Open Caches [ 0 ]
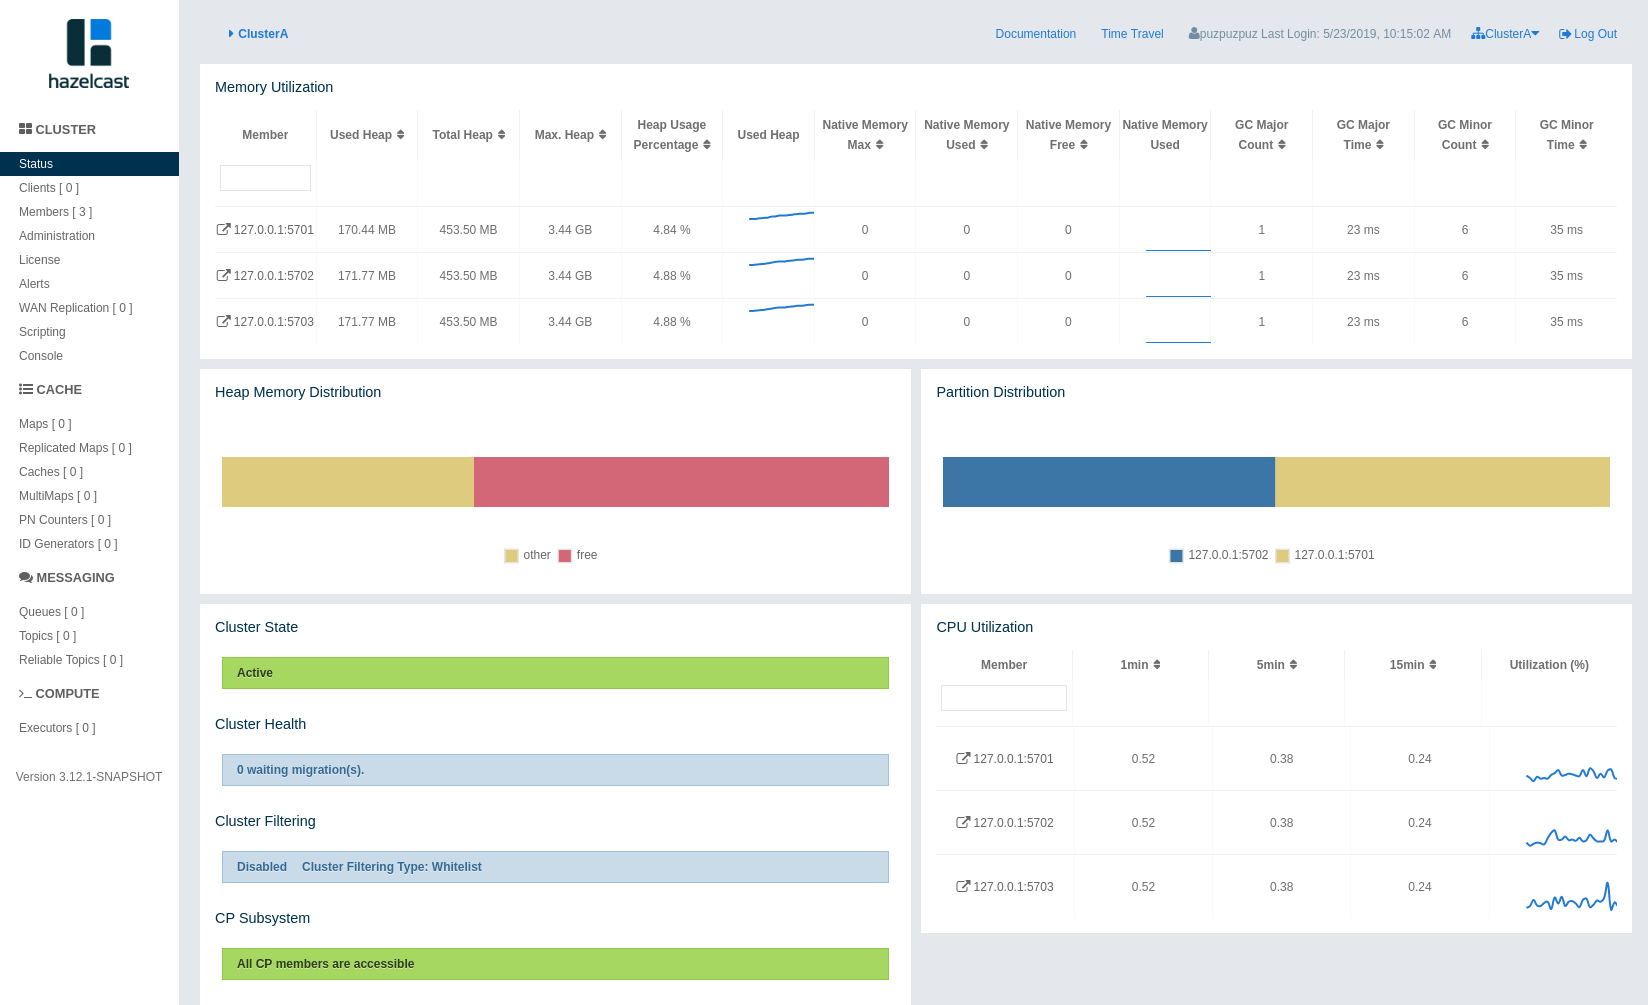This screenshot has width=1648, height=1005. pyautogui.click(x=51, y=472)
